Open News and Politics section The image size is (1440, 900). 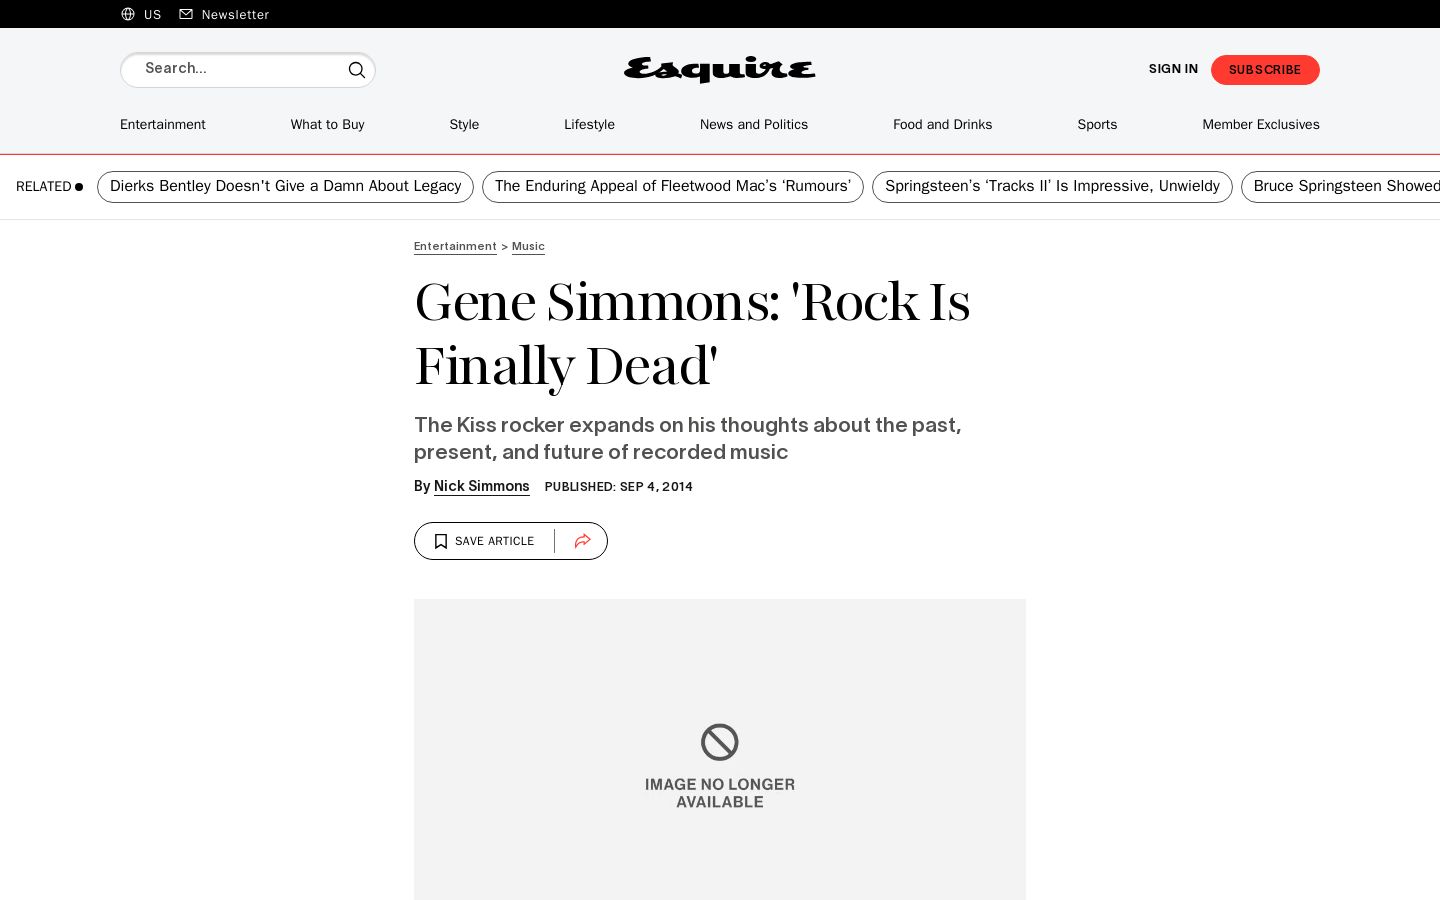754,125
